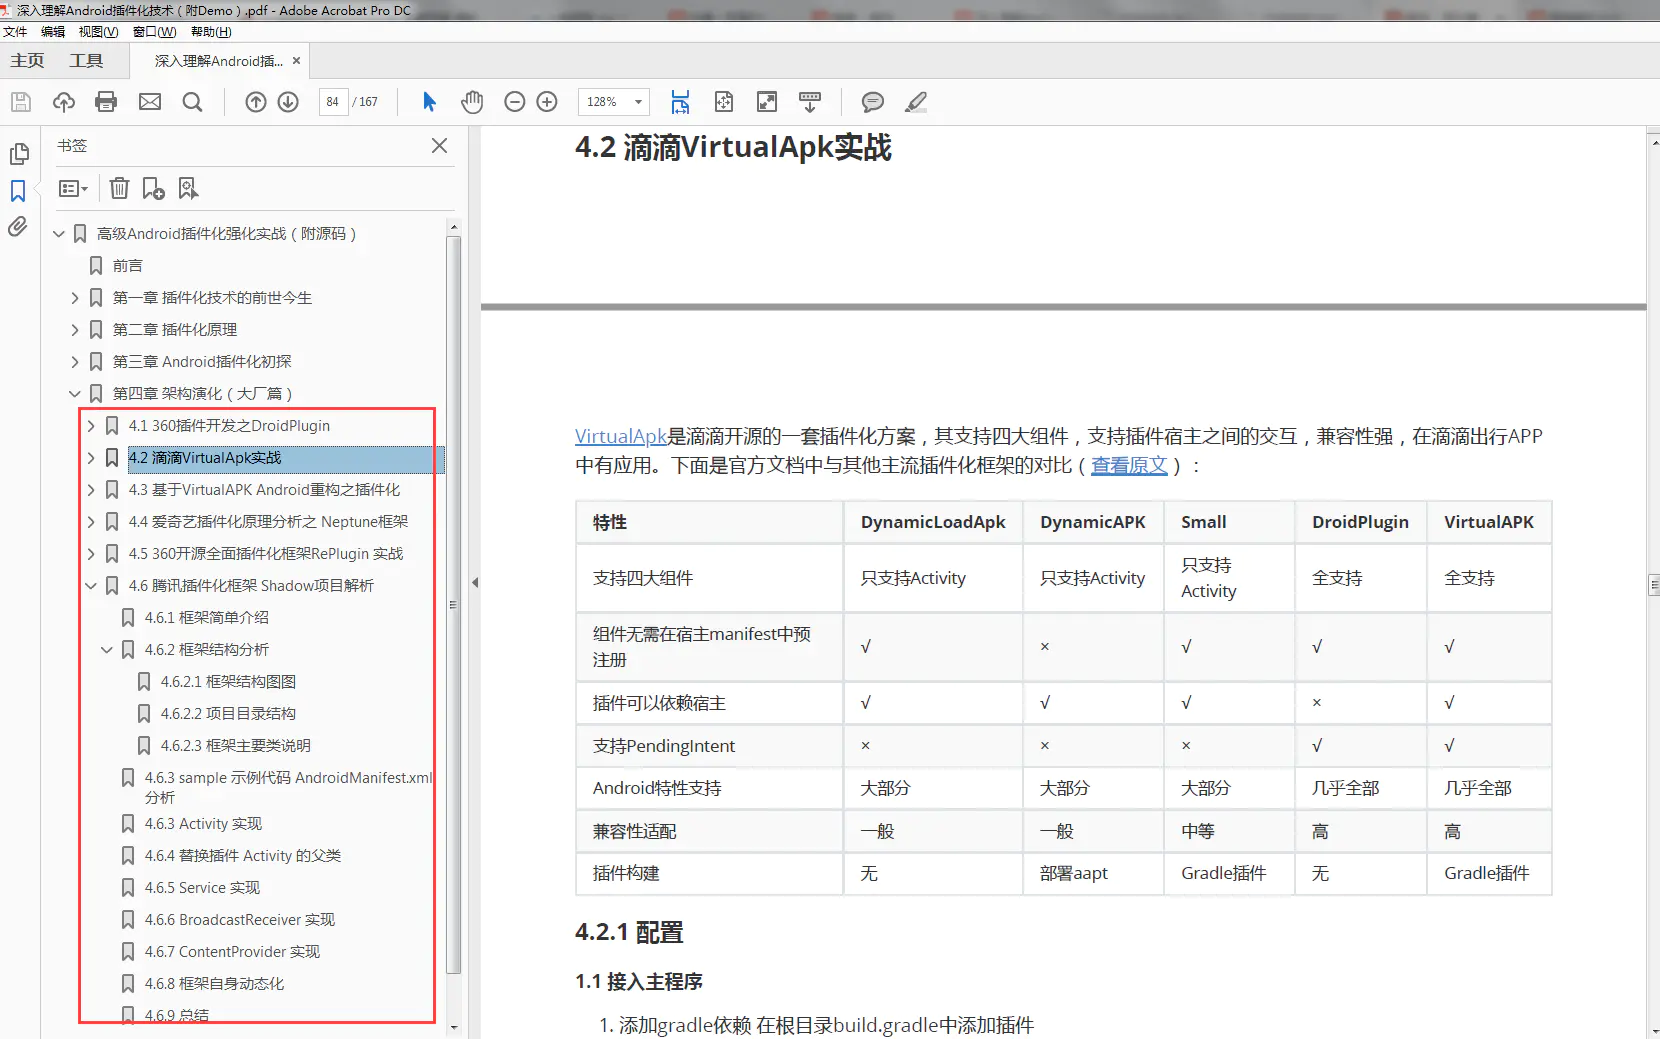Go to 4.6.7 ContentProvider 实现 bookmark
Viewport: 1660px width, 1039px height.
pos(232,952)
